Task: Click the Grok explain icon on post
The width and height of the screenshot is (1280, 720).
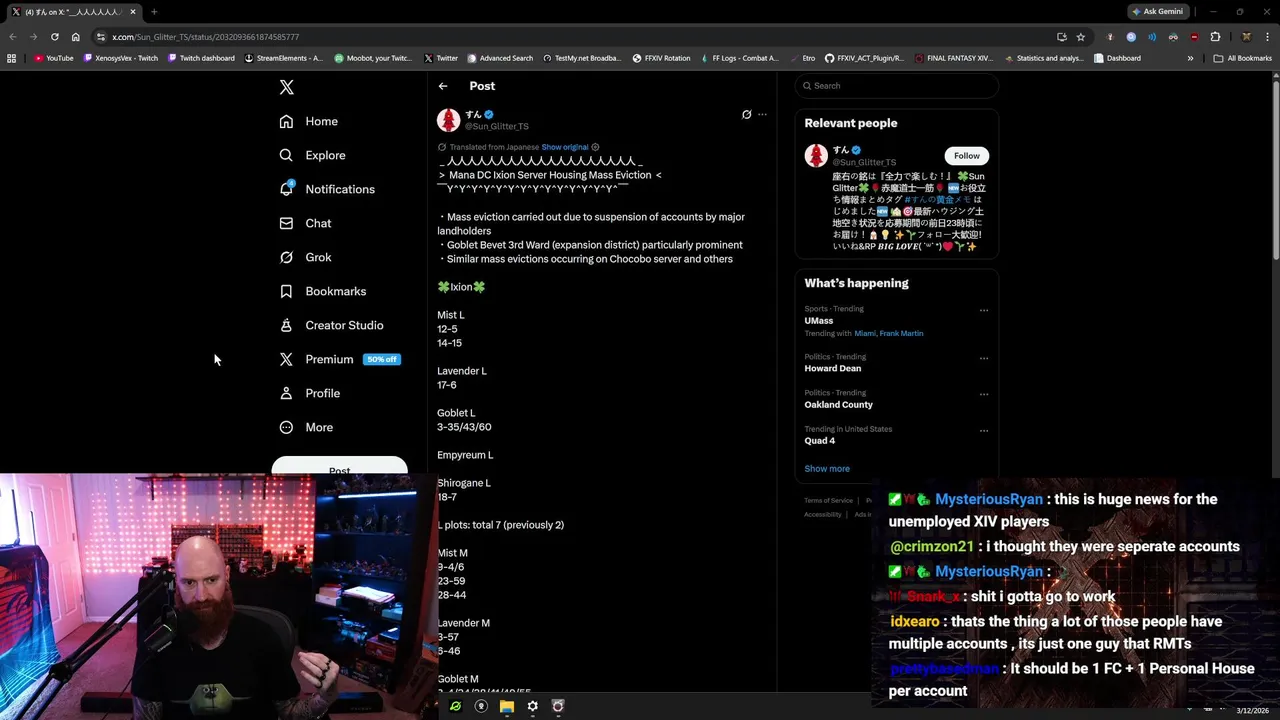Action: 746,114
